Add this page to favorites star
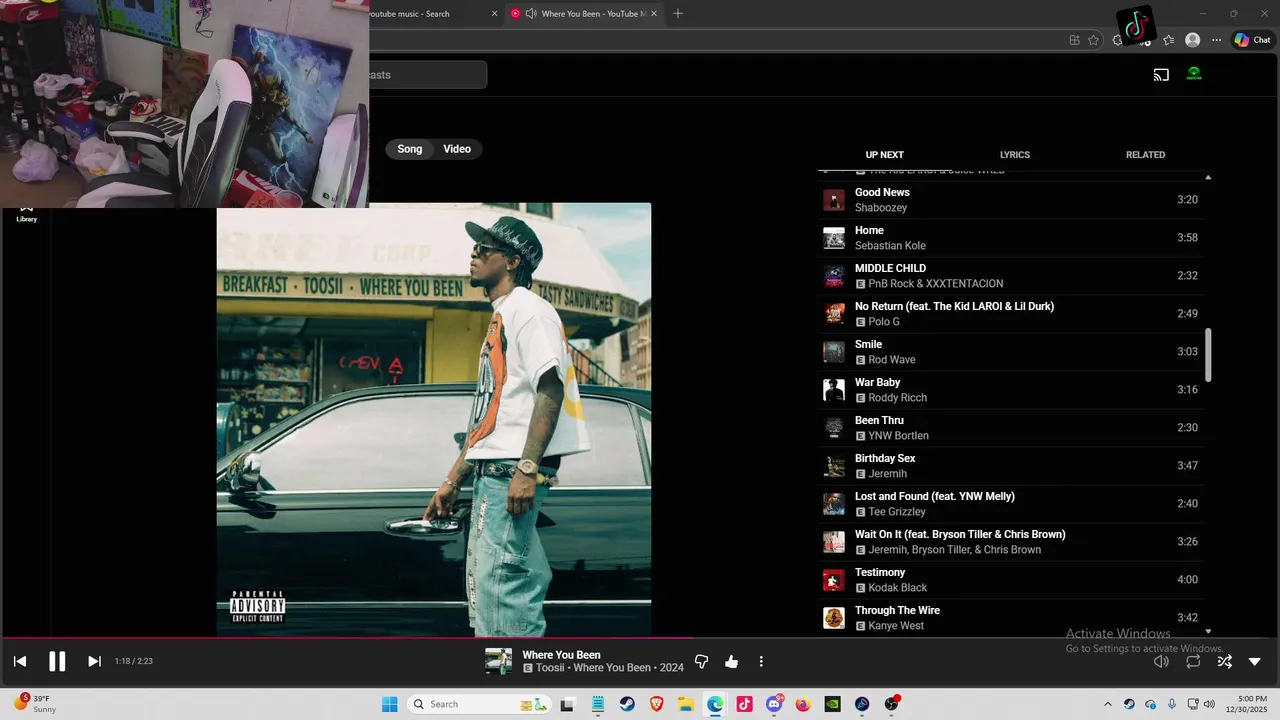 click(x=1093, y=40)
